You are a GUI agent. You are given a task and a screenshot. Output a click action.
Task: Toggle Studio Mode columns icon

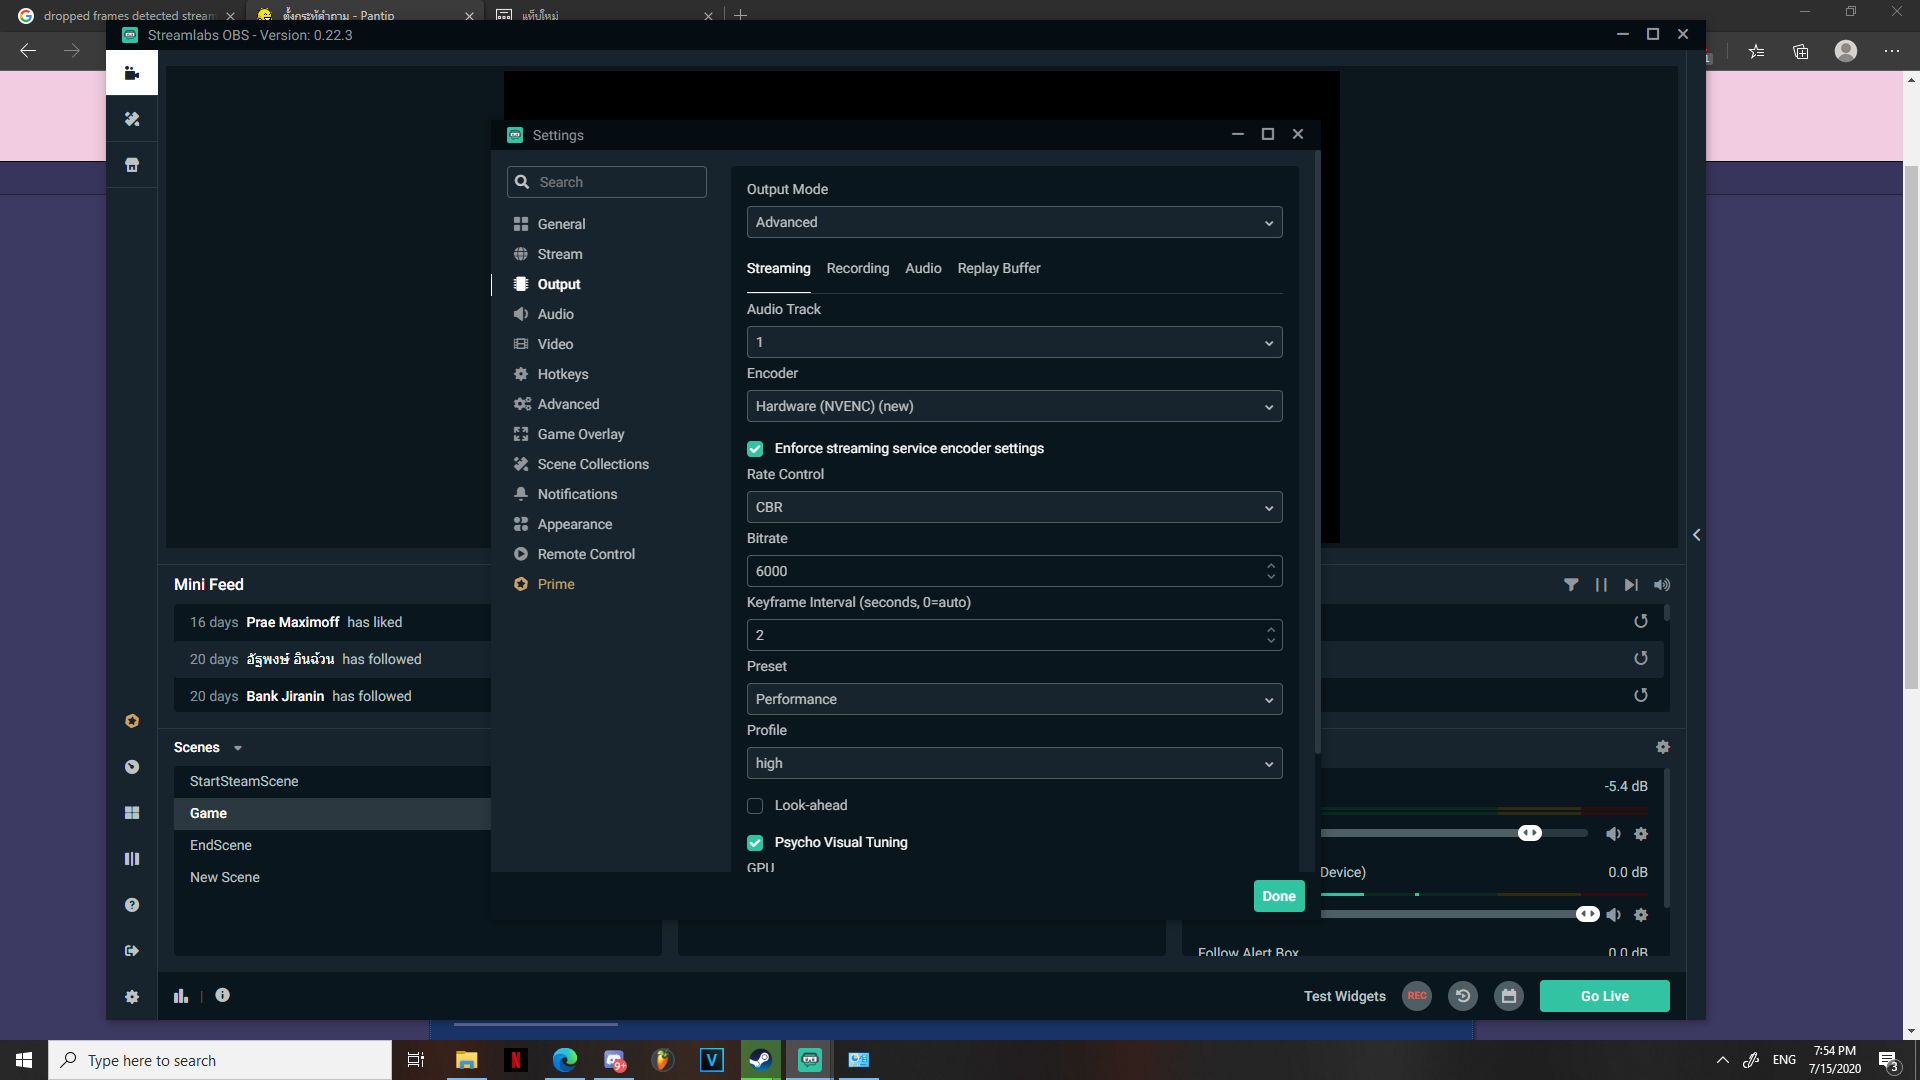pos(131,859)
